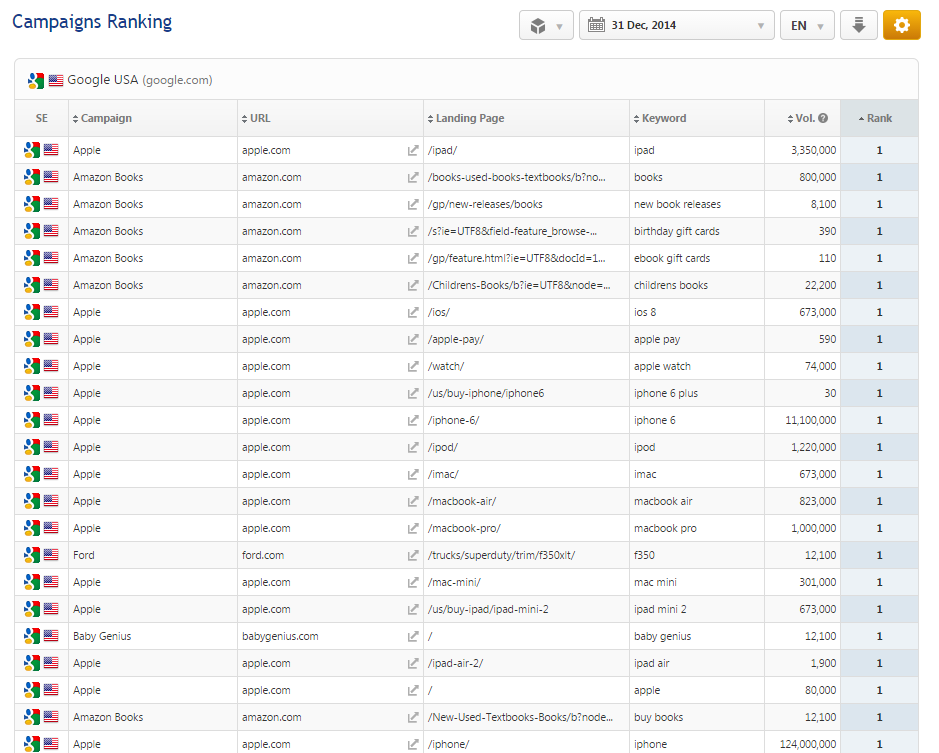The height and width of the screenshot is (753, 939).
Task: Click the calendar icon in date picker
Action: pos(596,26)
